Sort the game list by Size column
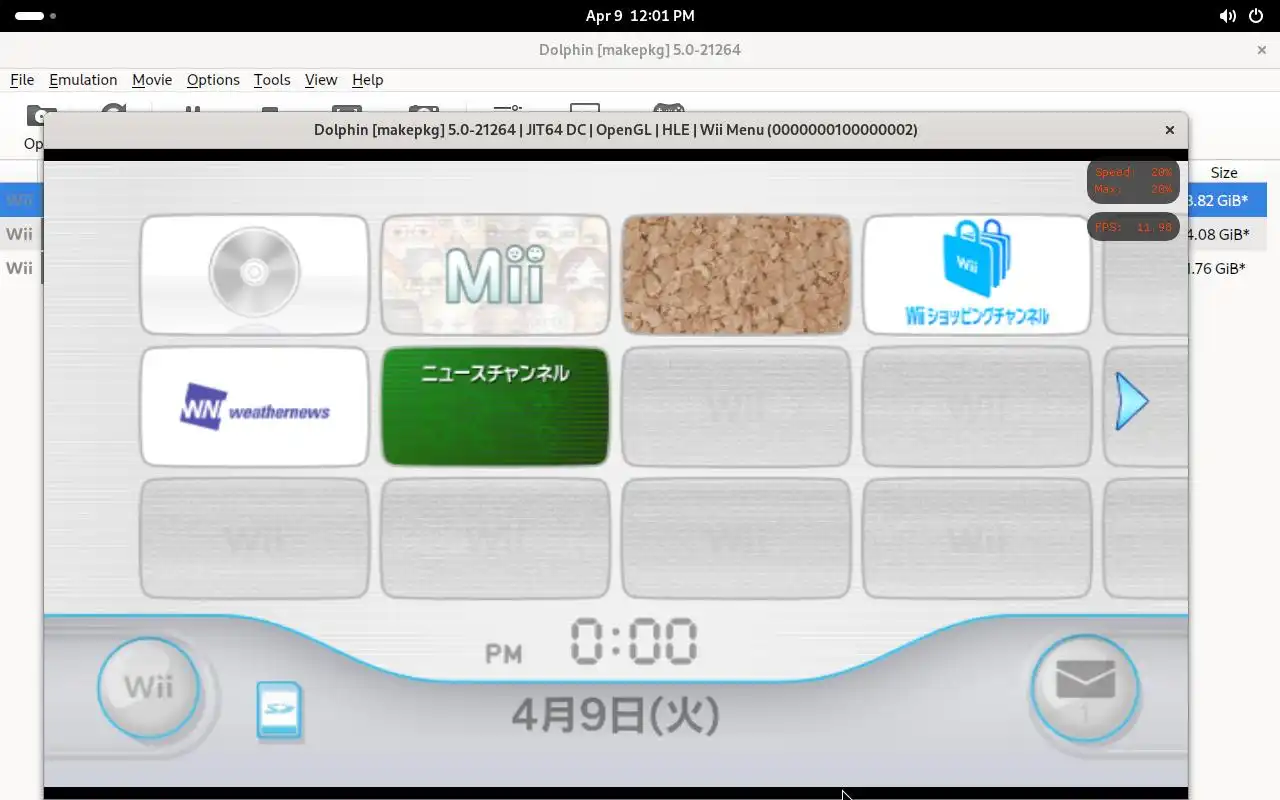 (1224, 172)
